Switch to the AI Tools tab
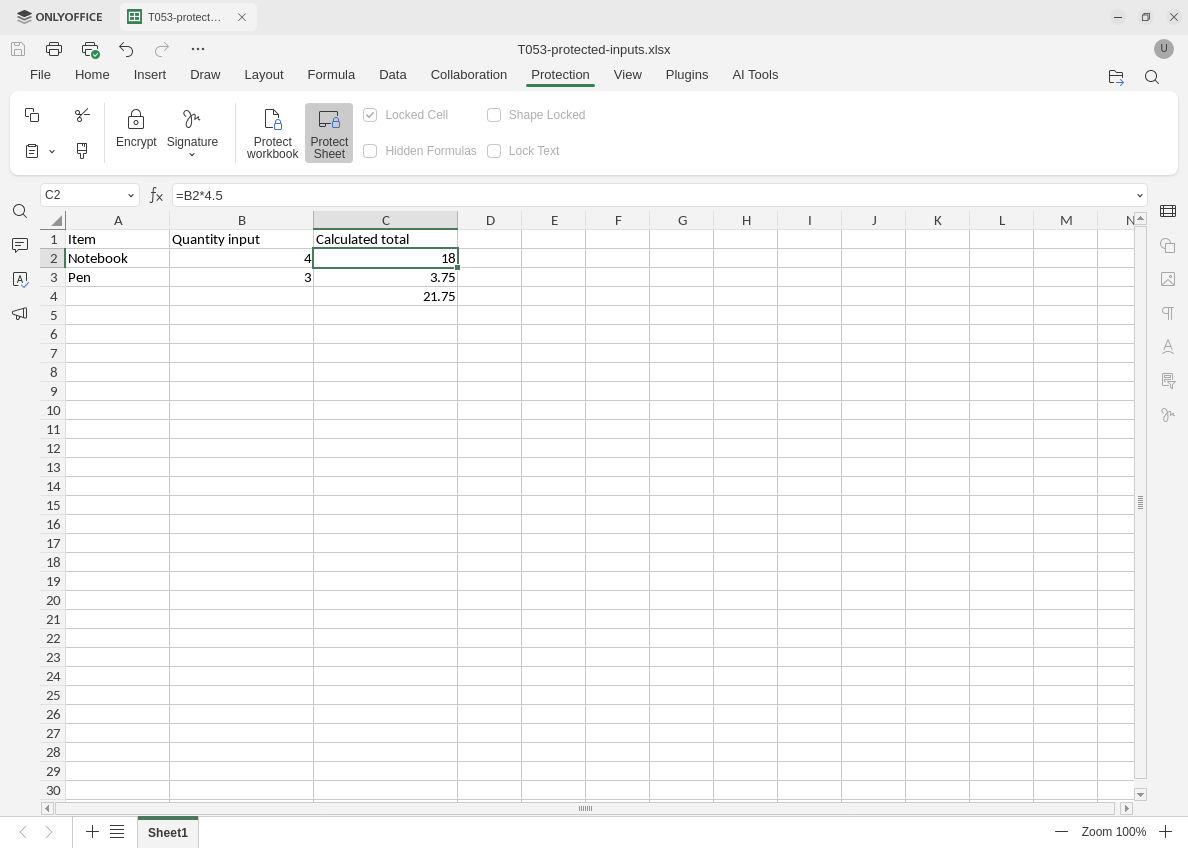 pyautogui.click(x=755, y=75)
